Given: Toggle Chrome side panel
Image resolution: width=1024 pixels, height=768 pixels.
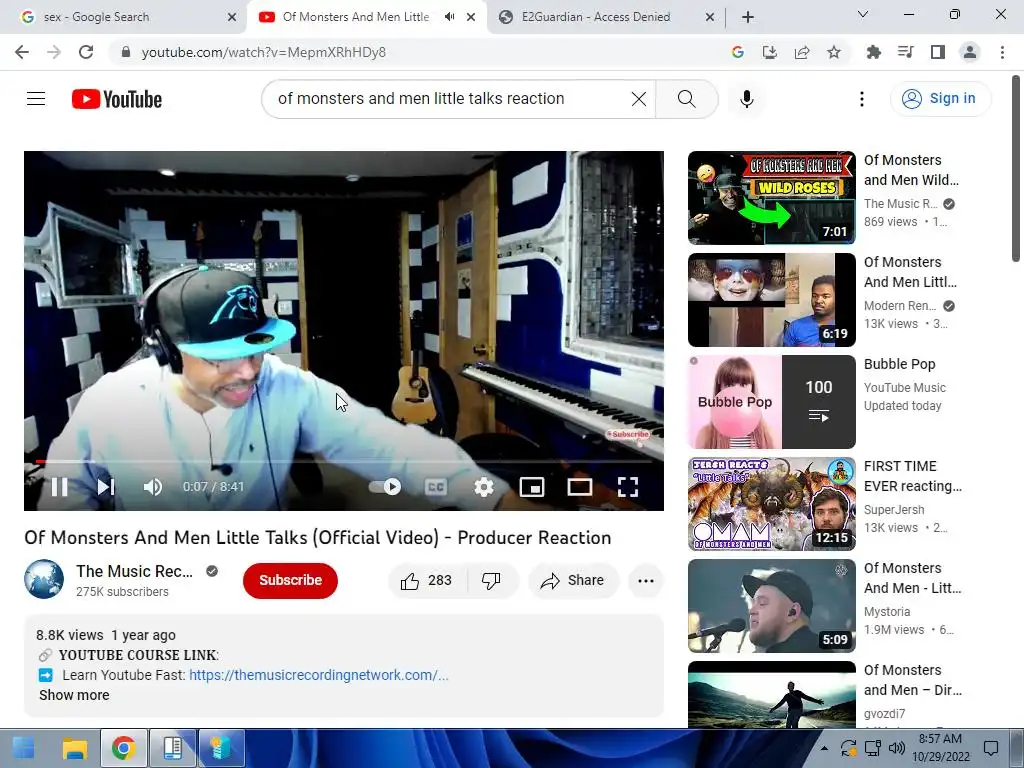Looking at the screenshot, I should pos(938,52).
